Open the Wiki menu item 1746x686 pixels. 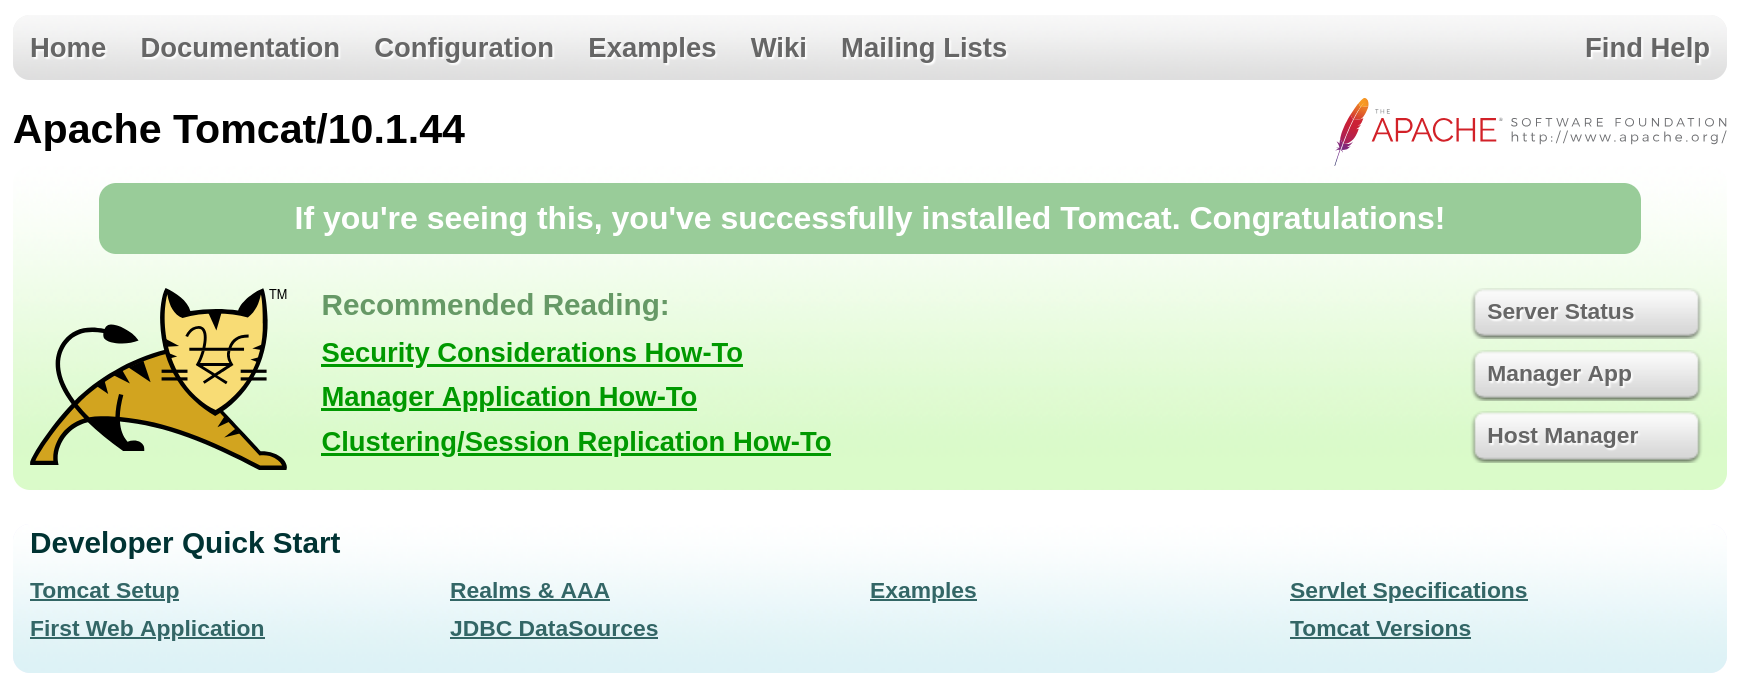click(x=778, y=48)
